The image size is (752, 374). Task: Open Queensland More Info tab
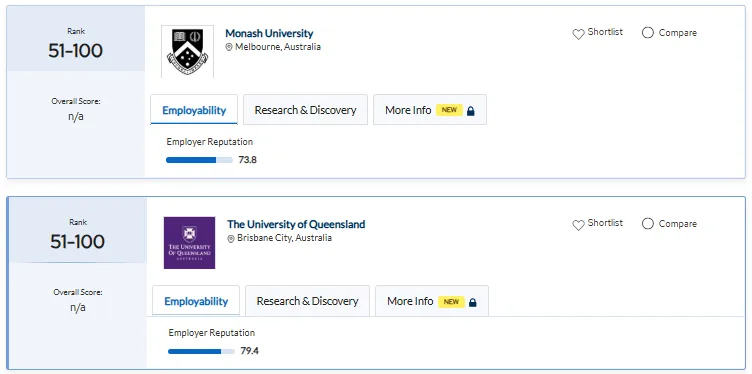click(x=432, y=301)
